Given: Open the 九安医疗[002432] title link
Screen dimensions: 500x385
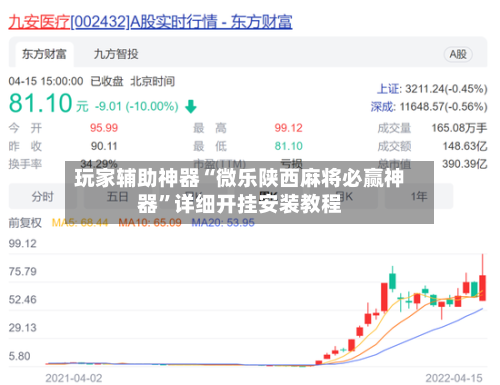Looking at the screenshot, I should click(150, 22).
